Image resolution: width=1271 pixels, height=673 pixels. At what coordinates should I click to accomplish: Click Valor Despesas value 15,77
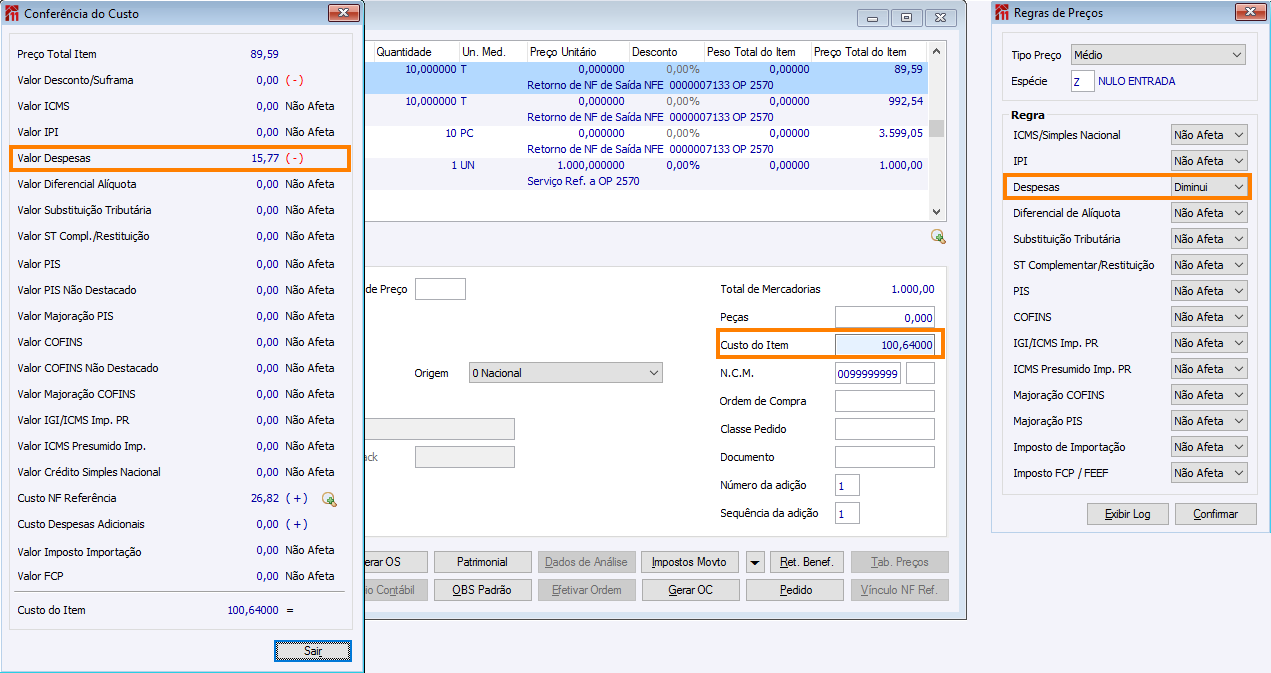coord(264,158)
